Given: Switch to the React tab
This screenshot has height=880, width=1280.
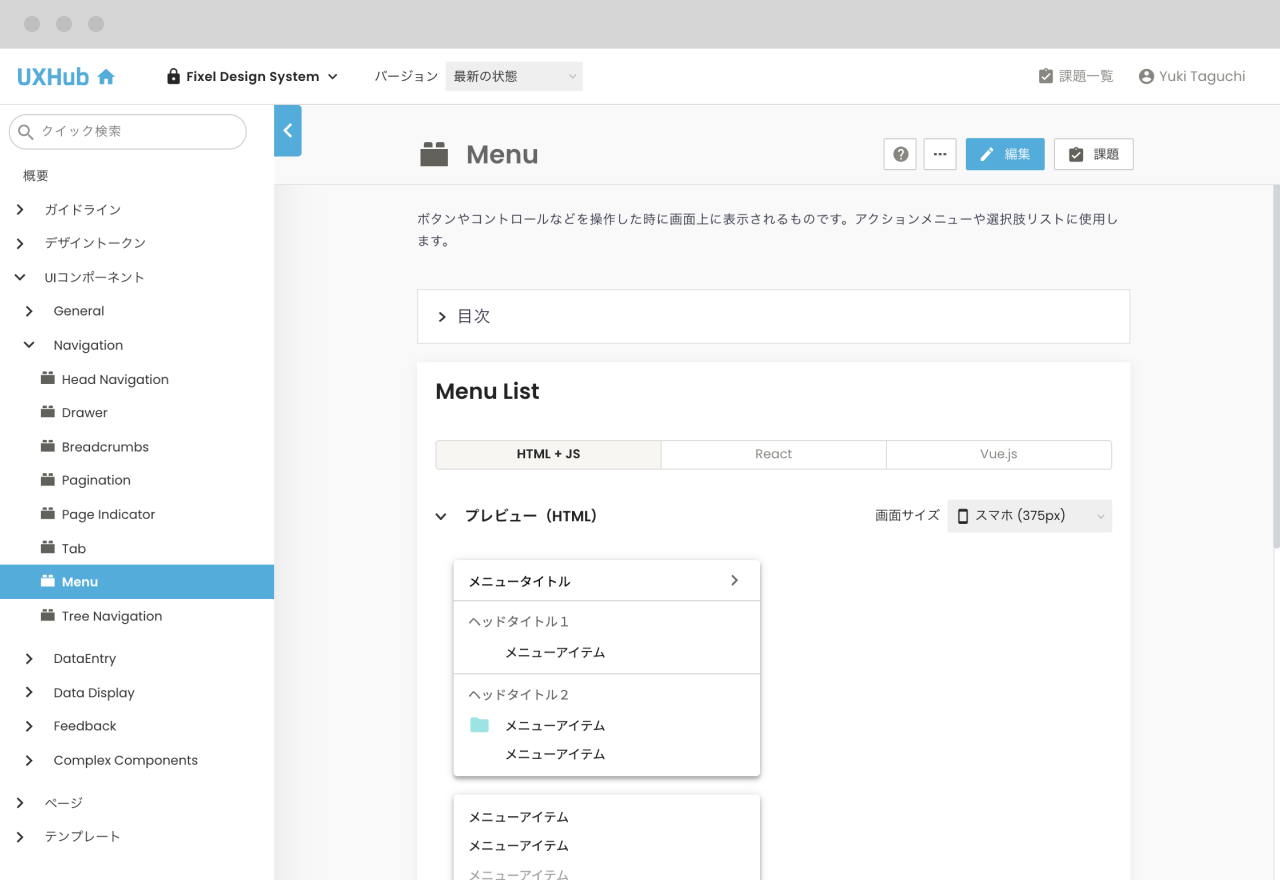Looking at the screenshot, I should (x=773, y=454).
